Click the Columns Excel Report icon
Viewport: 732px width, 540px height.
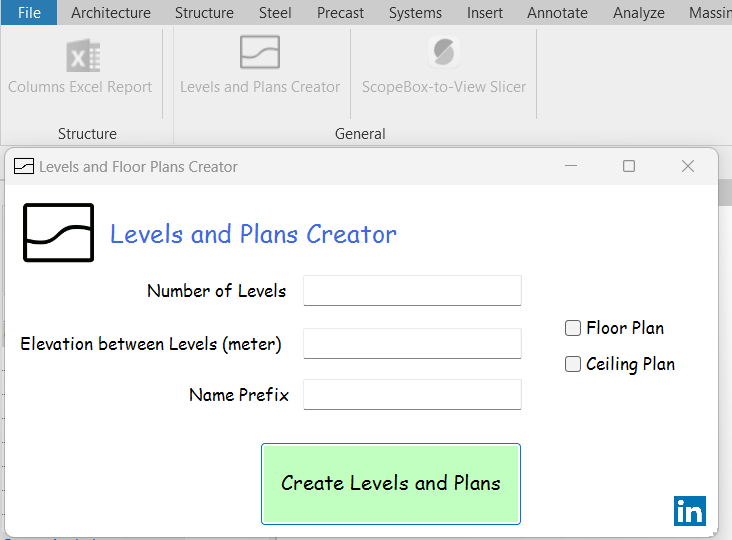click(x=82, y=55)
